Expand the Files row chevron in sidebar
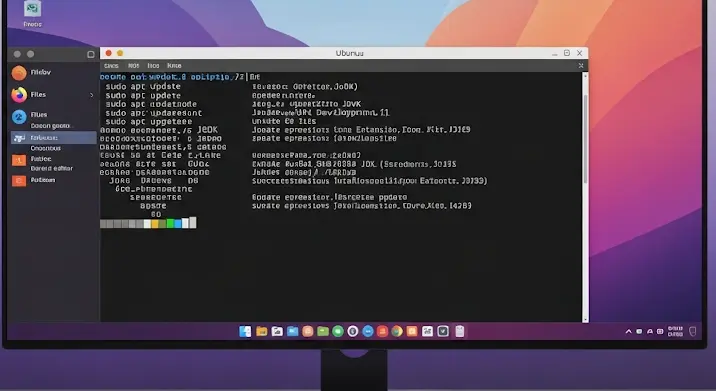 (92, 95)
